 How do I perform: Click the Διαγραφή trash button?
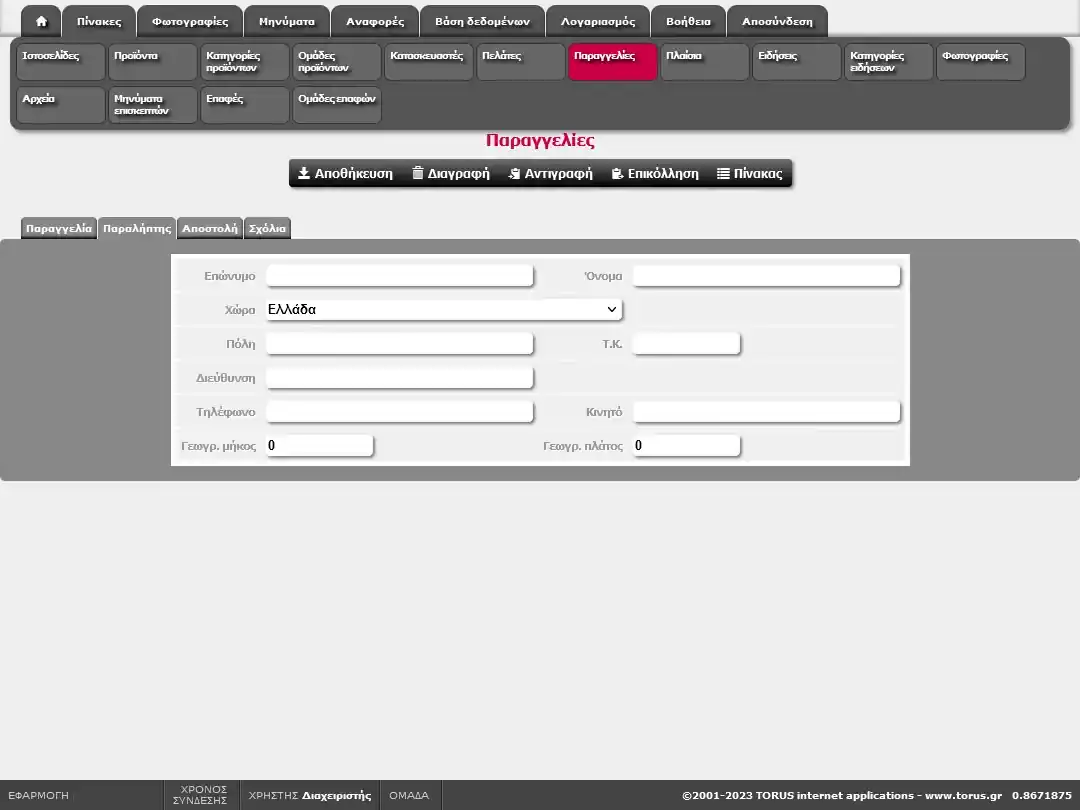(451, 173)
